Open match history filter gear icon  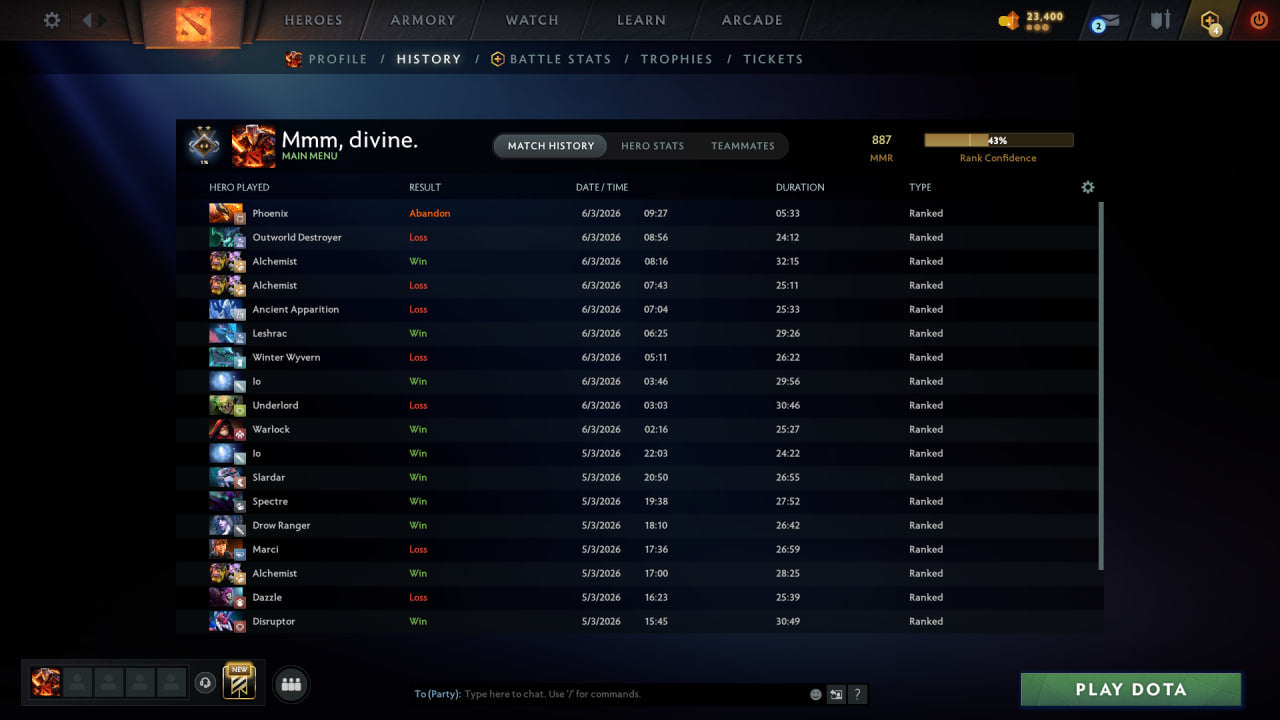click(1088, 187)
